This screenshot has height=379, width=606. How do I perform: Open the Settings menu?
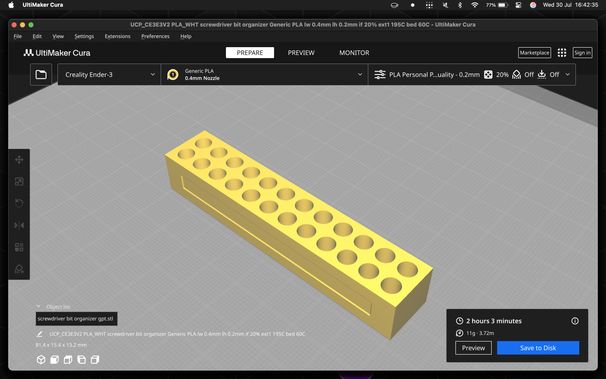pos(84,36)
